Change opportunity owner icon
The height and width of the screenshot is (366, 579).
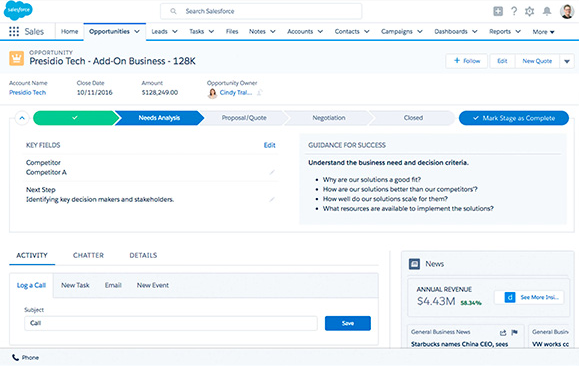(260, 93)
